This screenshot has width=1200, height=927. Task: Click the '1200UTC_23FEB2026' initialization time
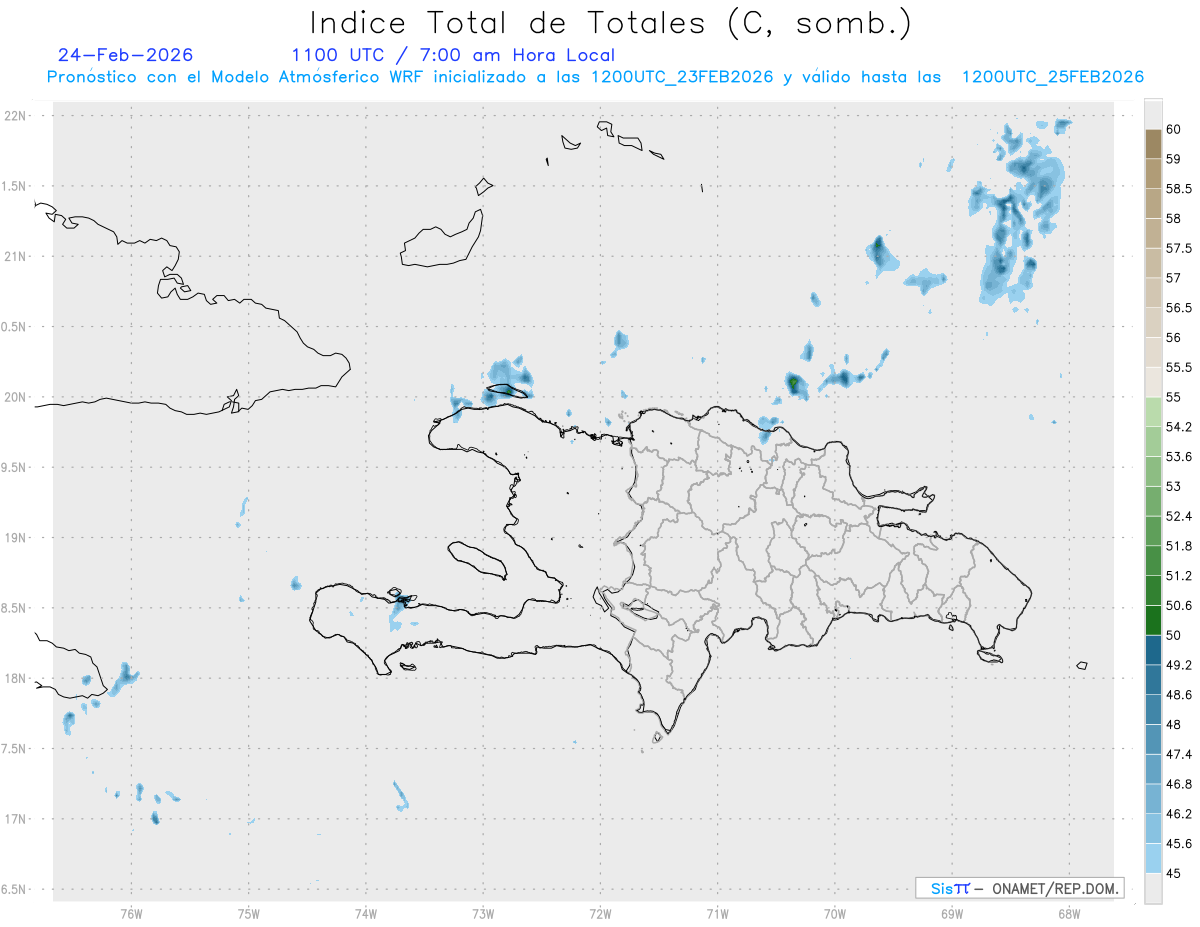pyautogui.click(x=683, y=77)
